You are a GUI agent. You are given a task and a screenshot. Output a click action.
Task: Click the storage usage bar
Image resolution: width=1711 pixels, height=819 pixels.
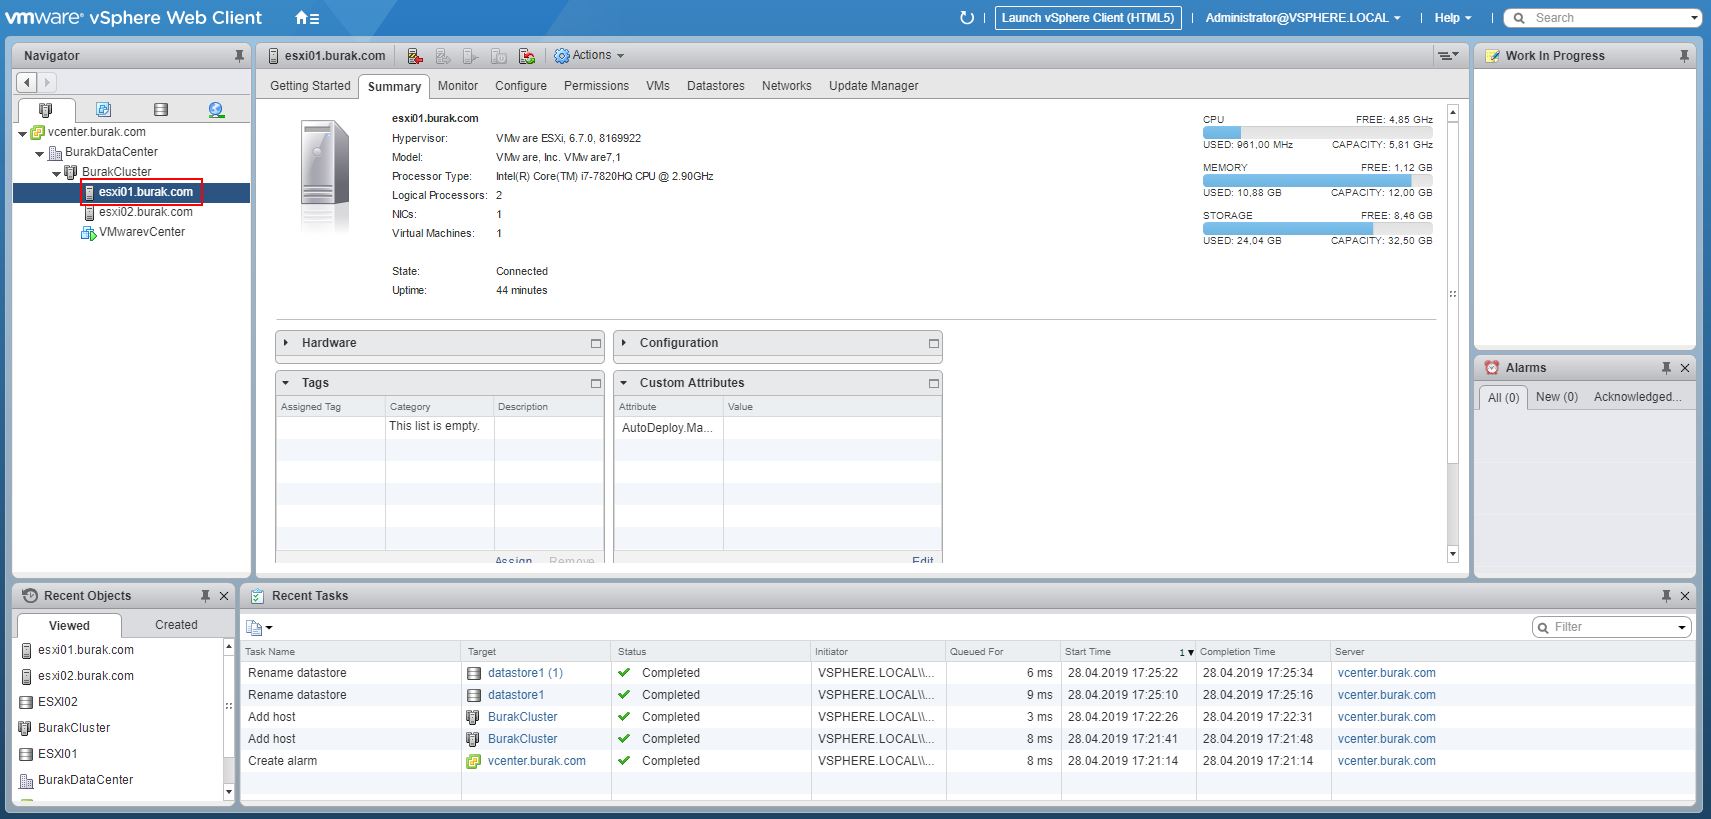[1317, 228]
